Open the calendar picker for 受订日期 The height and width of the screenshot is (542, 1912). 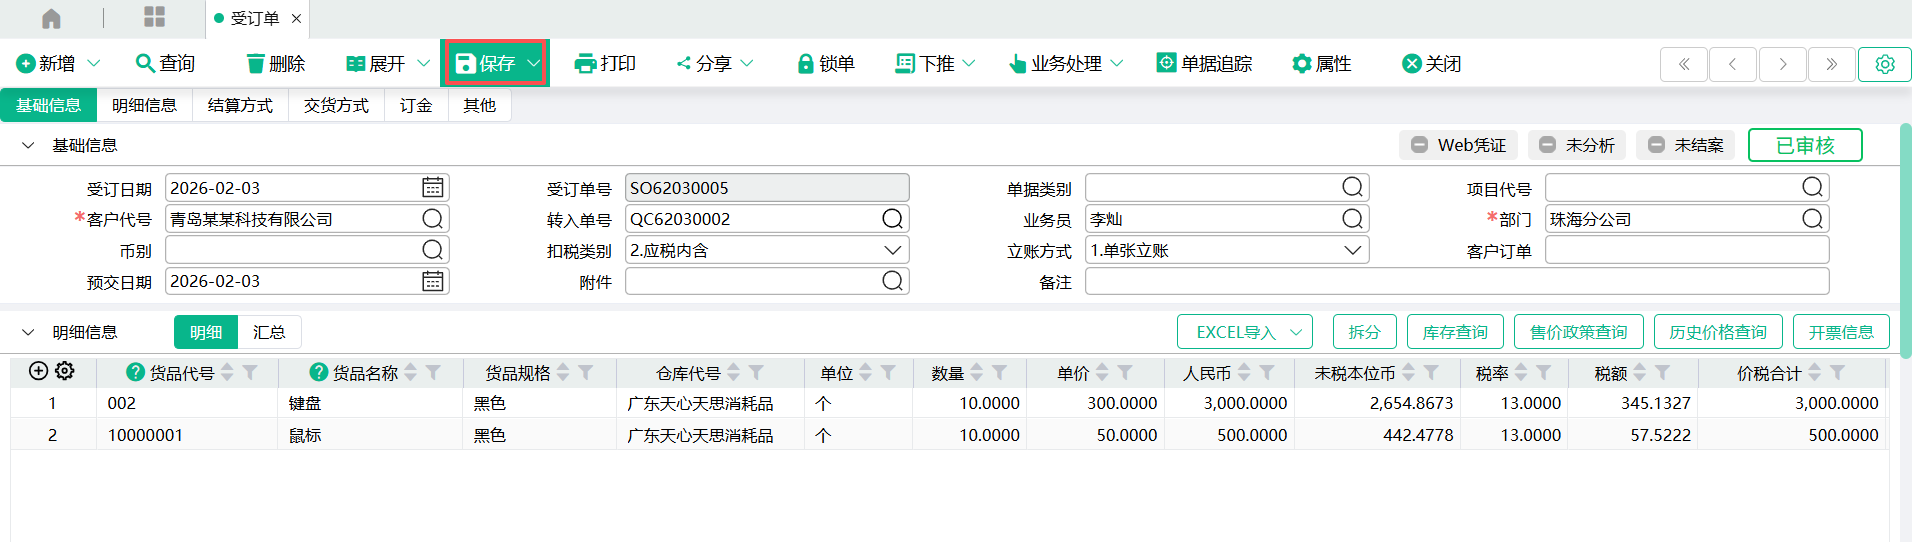tap(432, 188)
